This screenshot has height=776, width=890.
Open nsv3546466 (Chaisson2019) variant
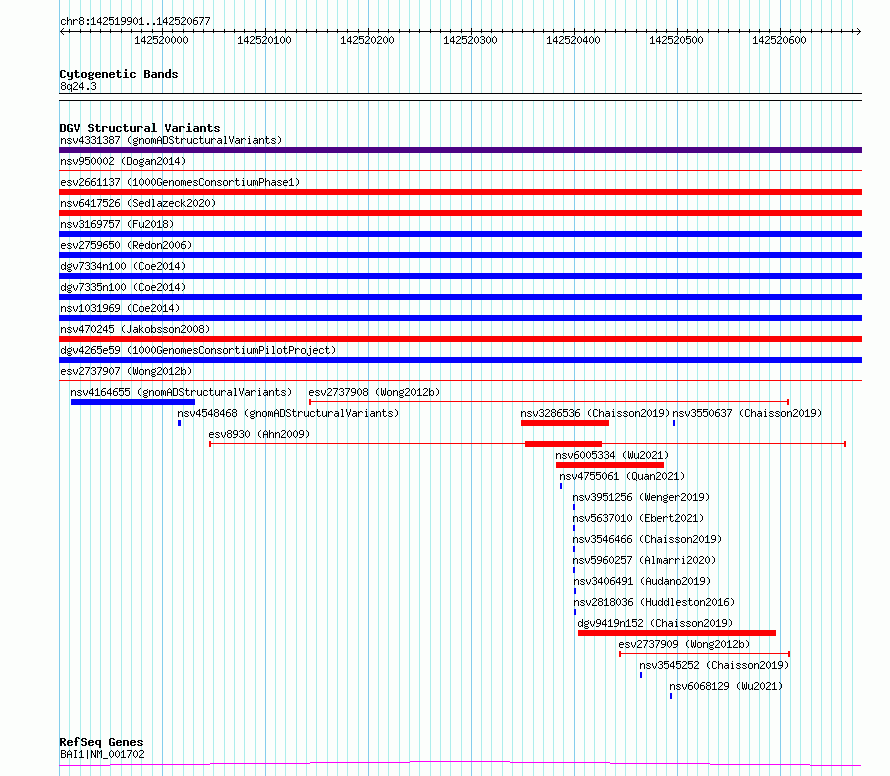pyautogui.click(x=647, y=539)
